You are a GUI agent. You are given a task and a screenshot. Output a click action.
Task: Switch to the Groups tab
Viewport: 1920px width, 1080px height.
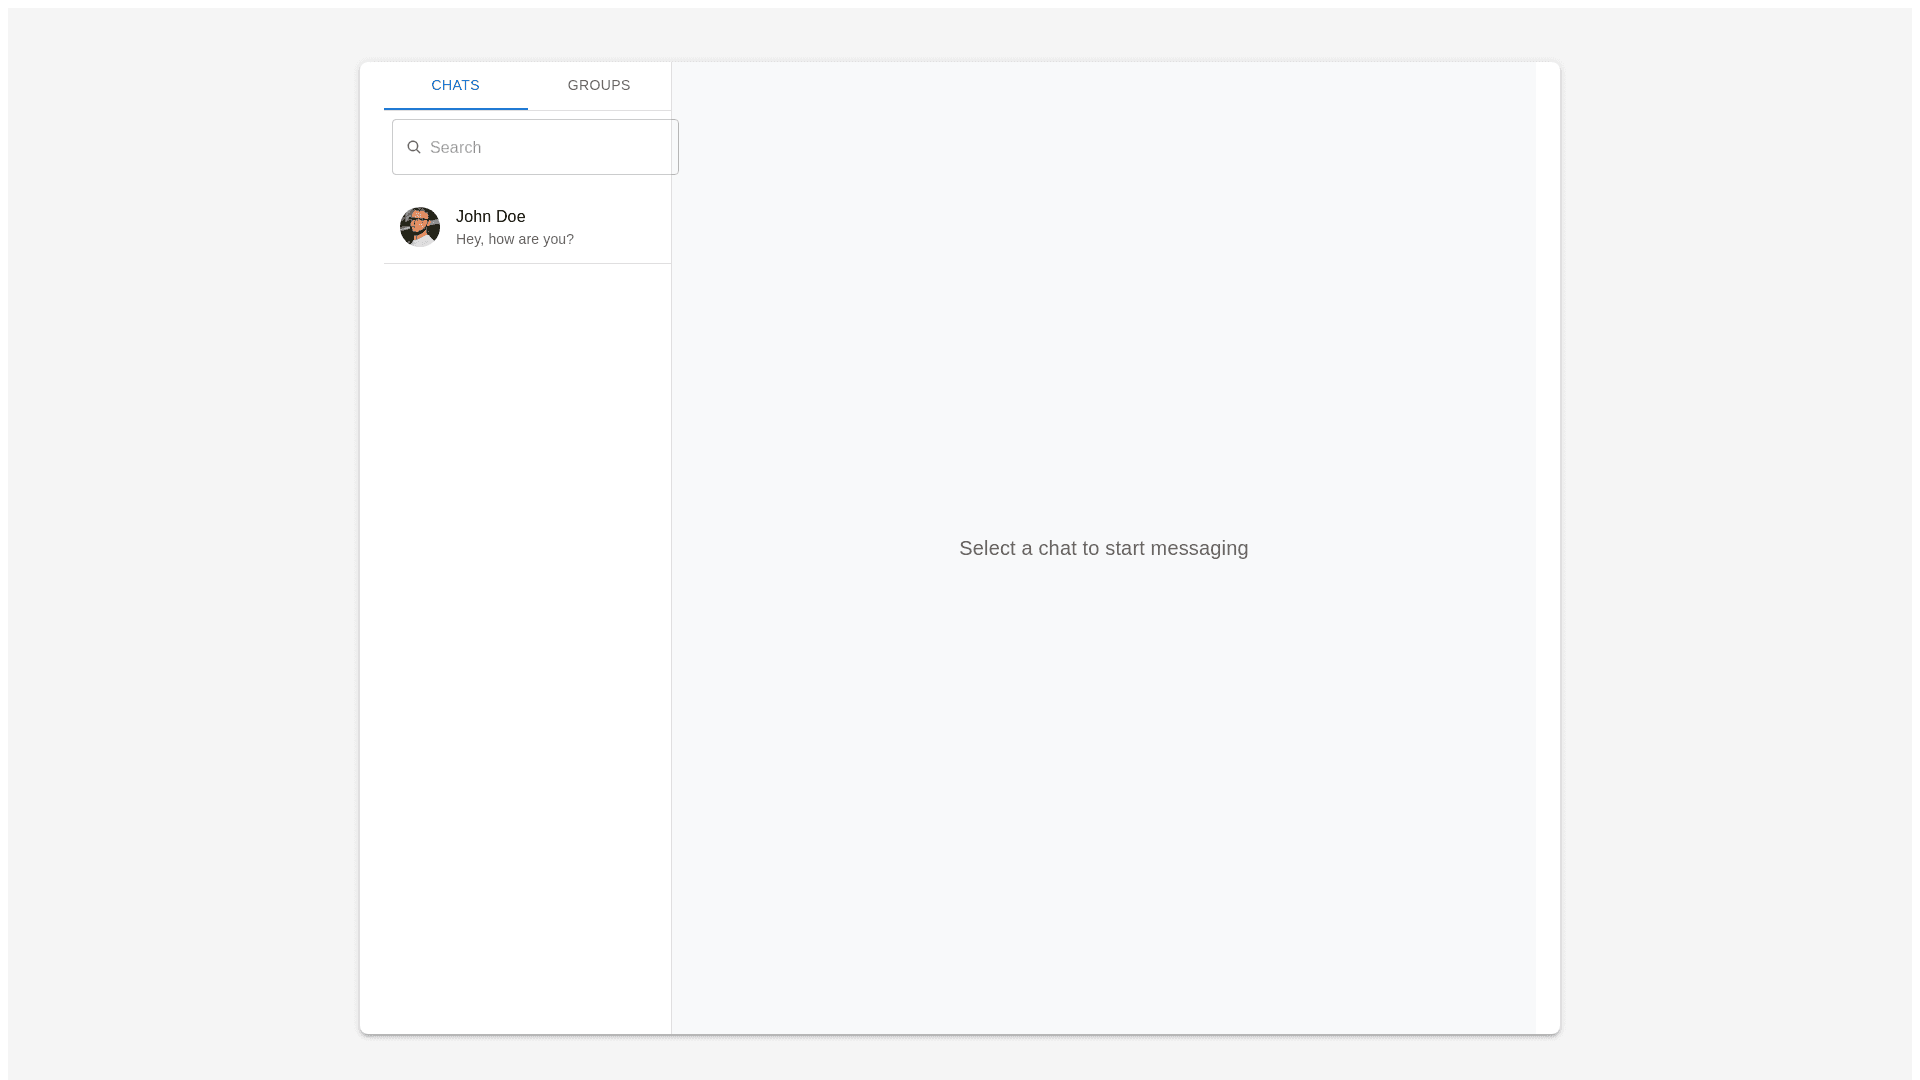click(599, 85)
